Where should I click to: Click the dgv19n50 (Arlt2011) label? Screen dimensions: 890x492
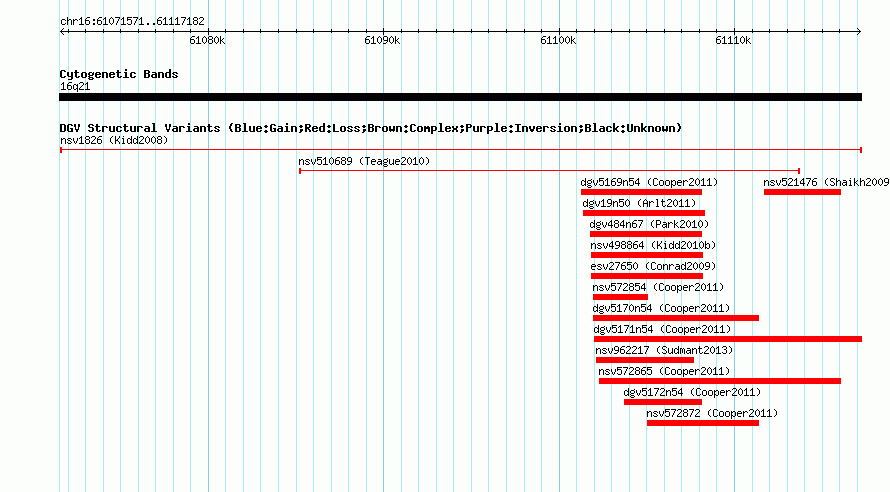click(x=639, y=204)
